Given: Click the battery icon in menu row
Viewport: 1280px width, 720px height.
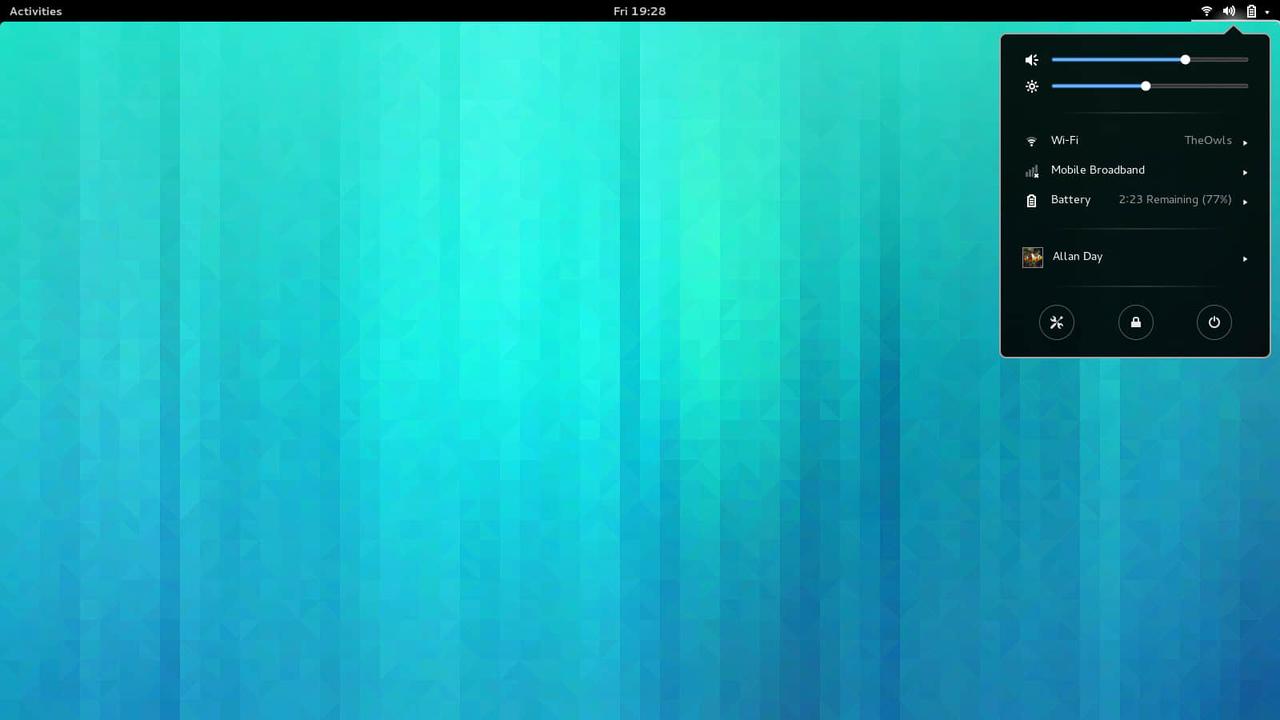Looking at the screenshot, I should pyautogui.click(x=1032, y=201).
